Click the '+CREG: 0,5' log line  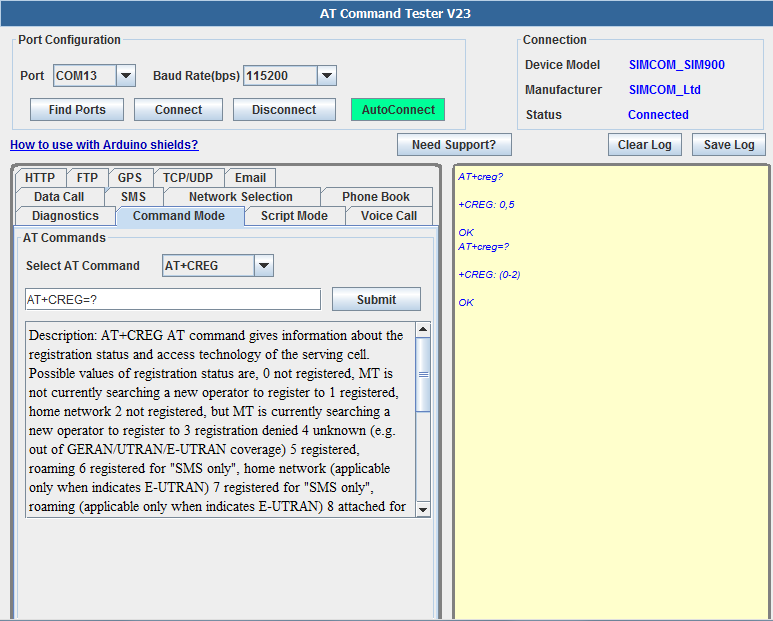pyautogui.click(x=486, y=205)
